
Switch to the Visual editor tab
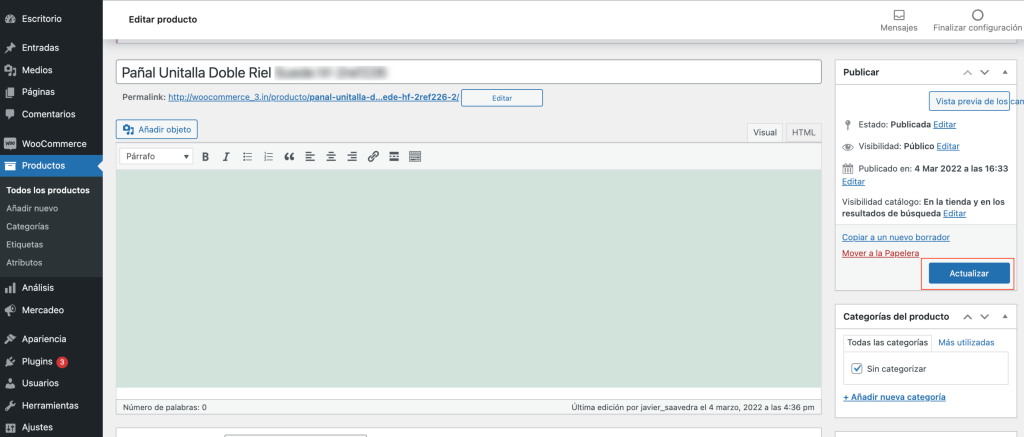pyautogui.click(x=765, y=133)
